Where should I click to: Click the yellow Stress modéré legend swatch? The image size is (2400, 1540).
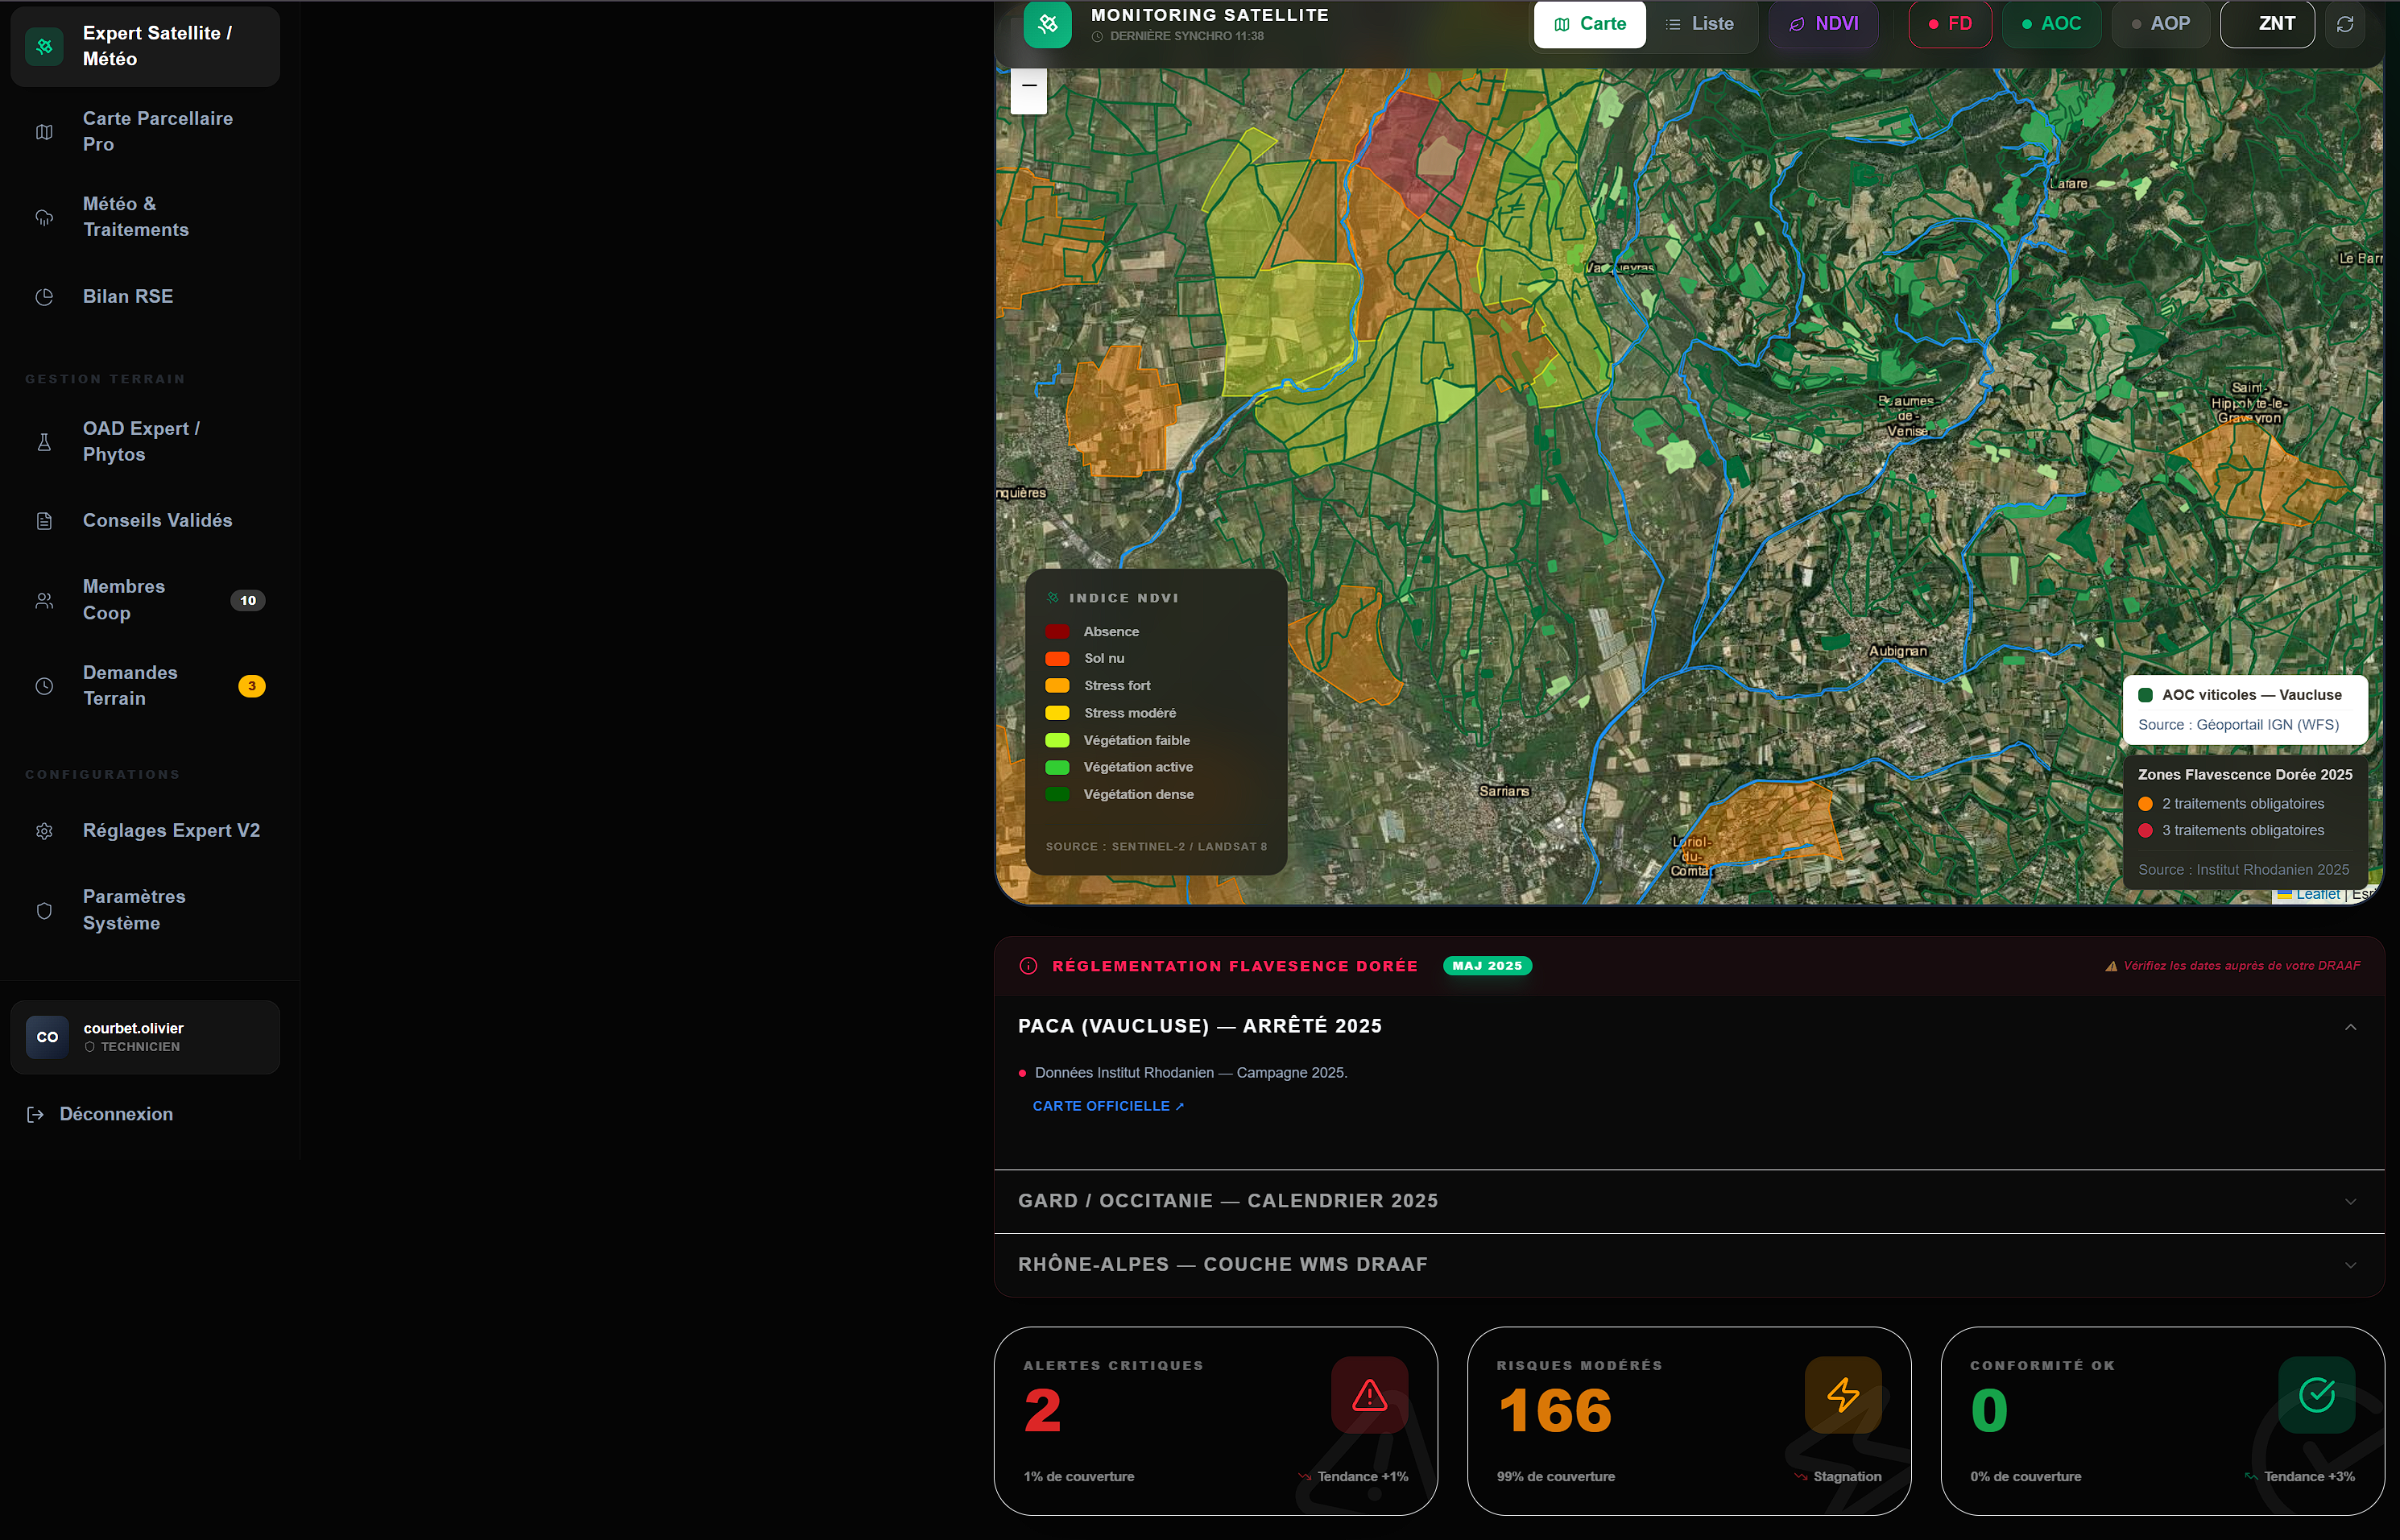[x=1057, y=713]
